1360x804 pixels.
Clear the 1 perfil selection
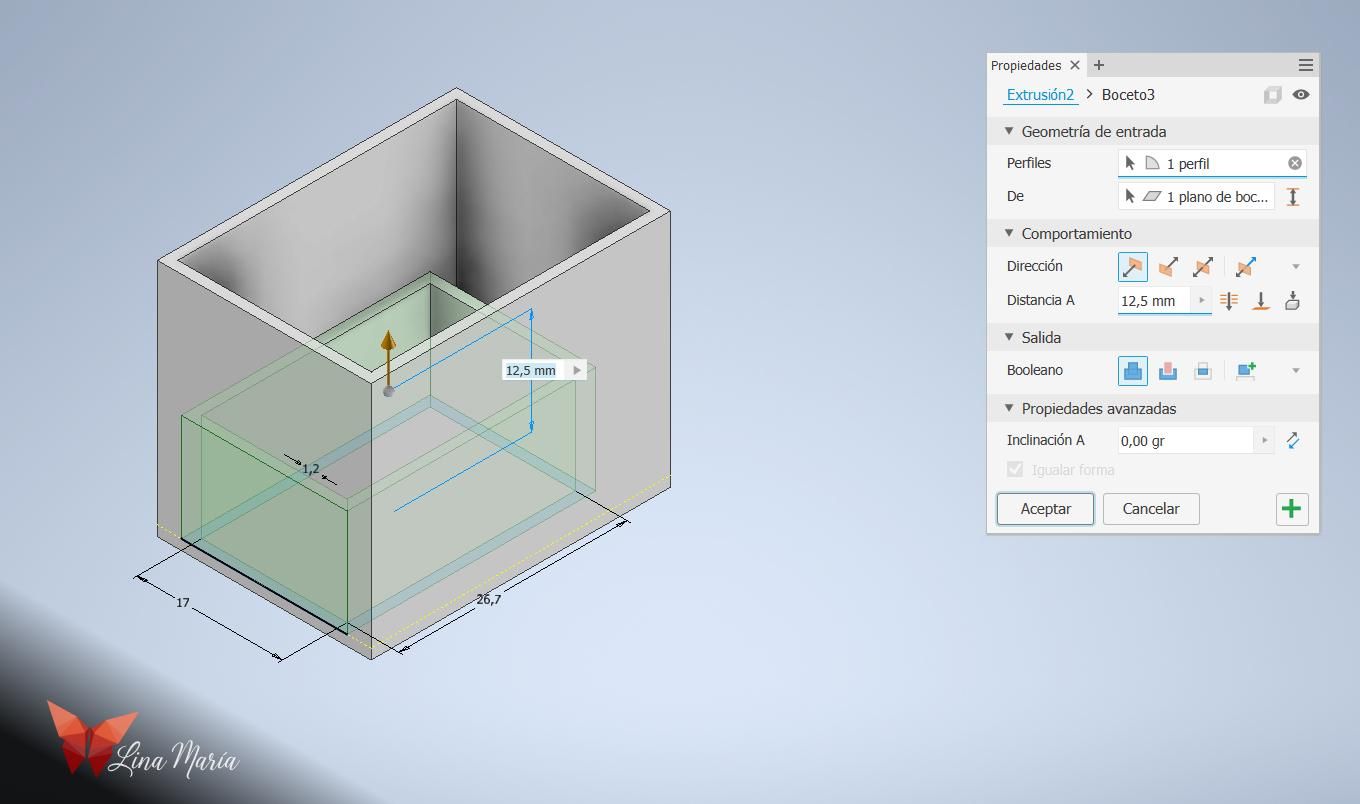(x=1295, y=163)
